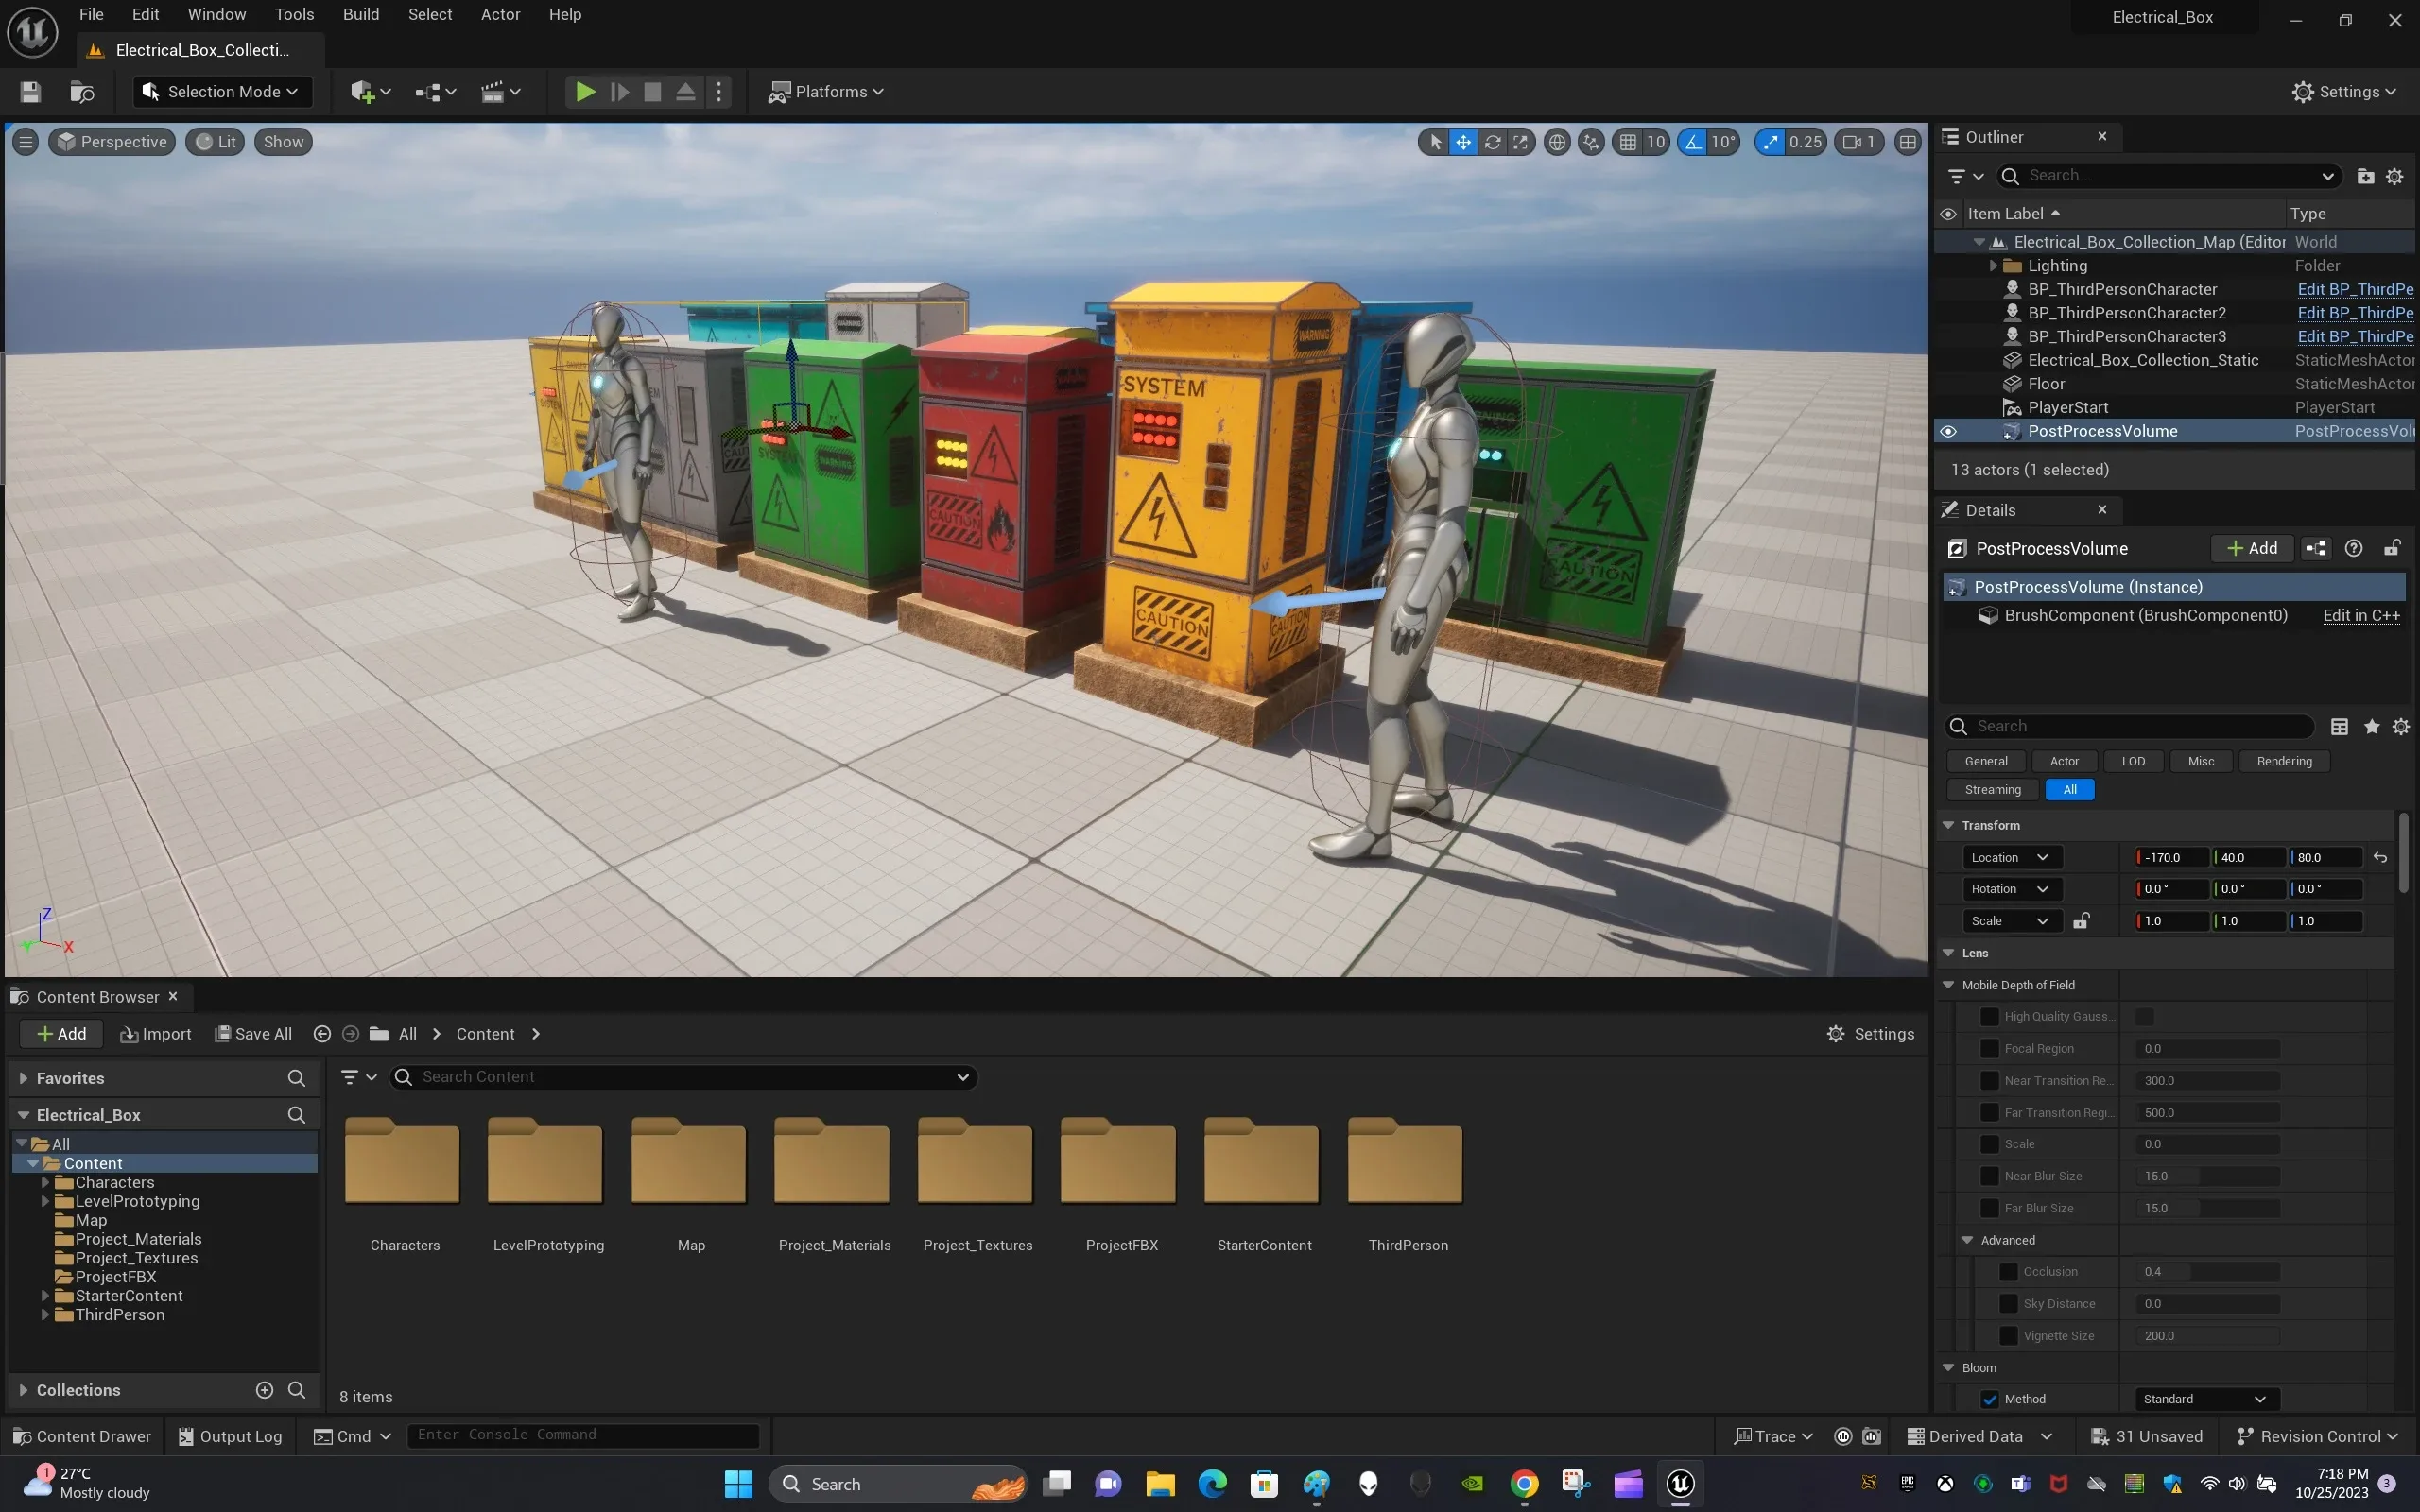The width and height of the screenshot is (2420, 1512).
Task: Save the current level with the floppy icon
Action: click(x=30, y=92)
